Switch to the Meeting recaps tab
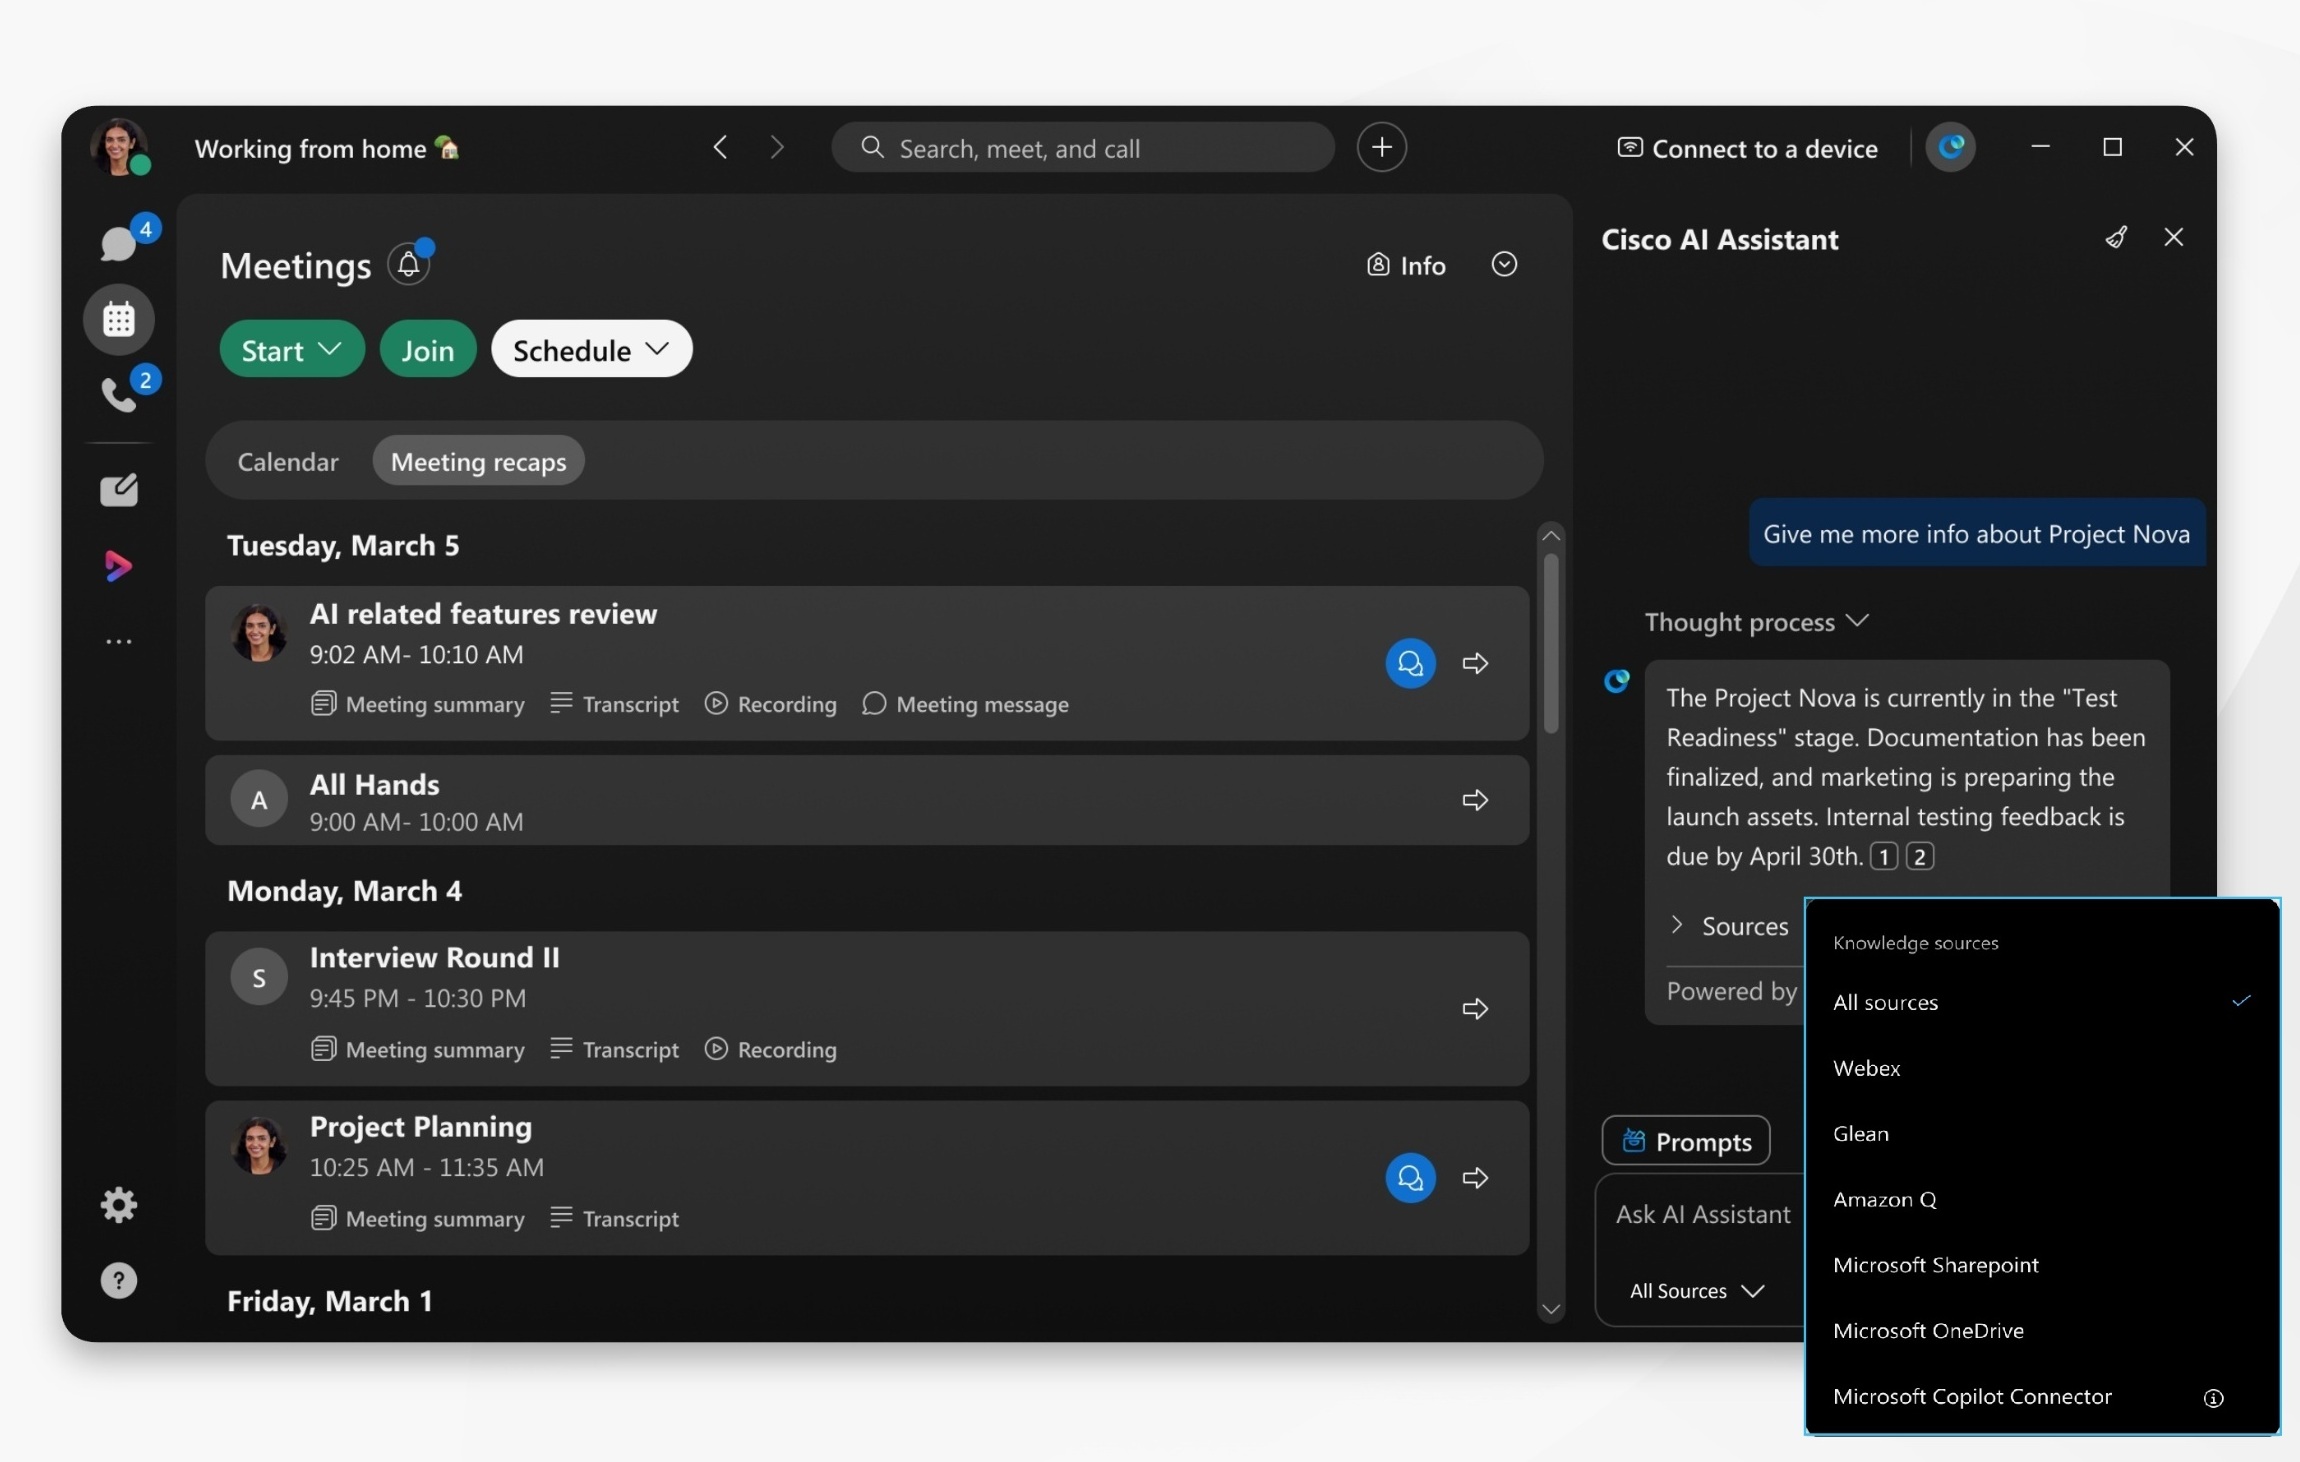Screen dimensions: 2300x1462 [x=478, y=461]
